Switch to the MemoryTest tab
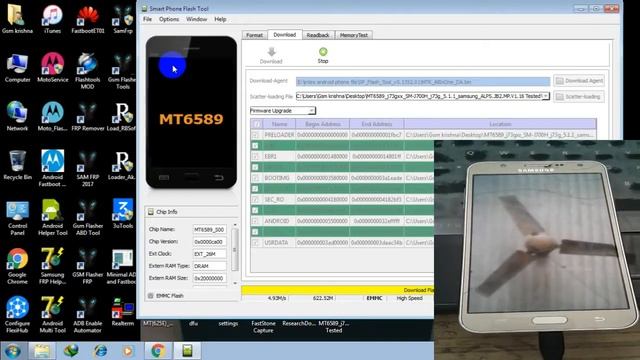The image size is (640, 360). click(353, 35)
